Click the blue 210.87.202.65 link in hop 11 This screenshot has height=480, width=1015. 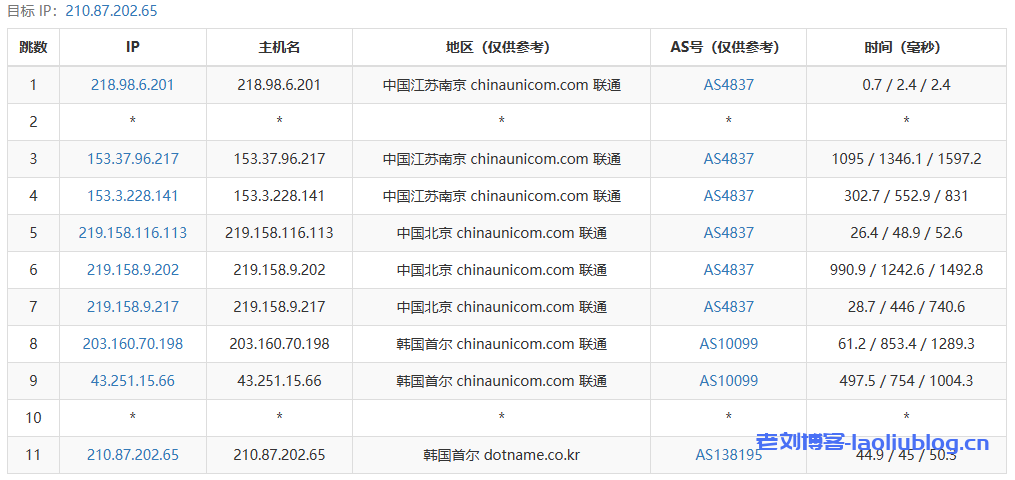pyautogui.click(x=132, y=455)
